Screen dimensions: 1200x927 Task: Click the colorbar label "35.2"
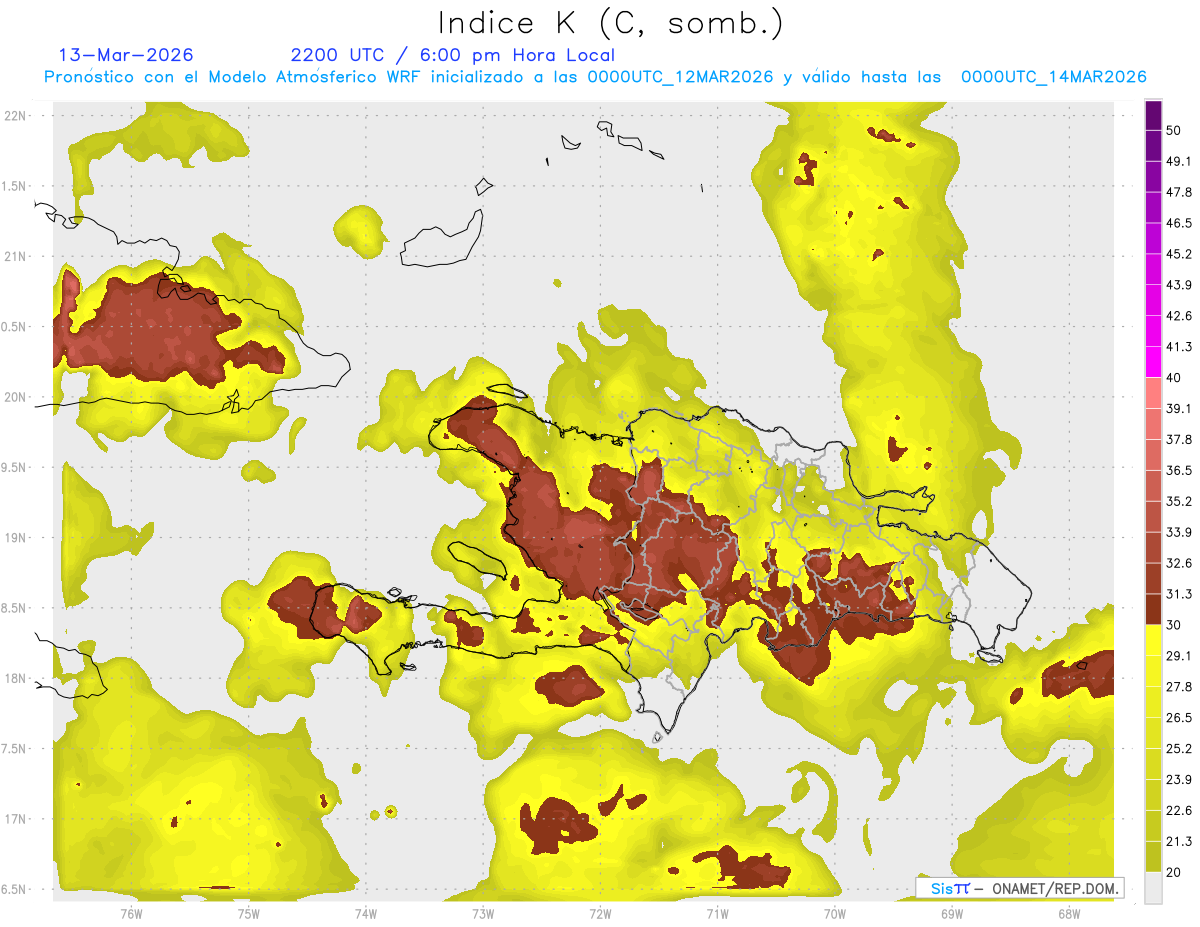[1180, 502]
